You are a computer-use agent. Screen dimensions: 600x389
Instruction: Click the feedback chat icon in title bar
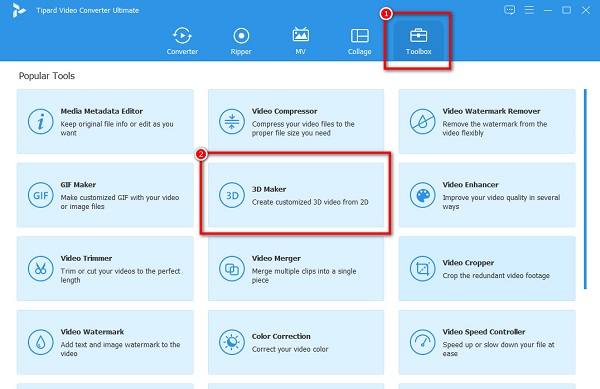(x=509, y=10)
